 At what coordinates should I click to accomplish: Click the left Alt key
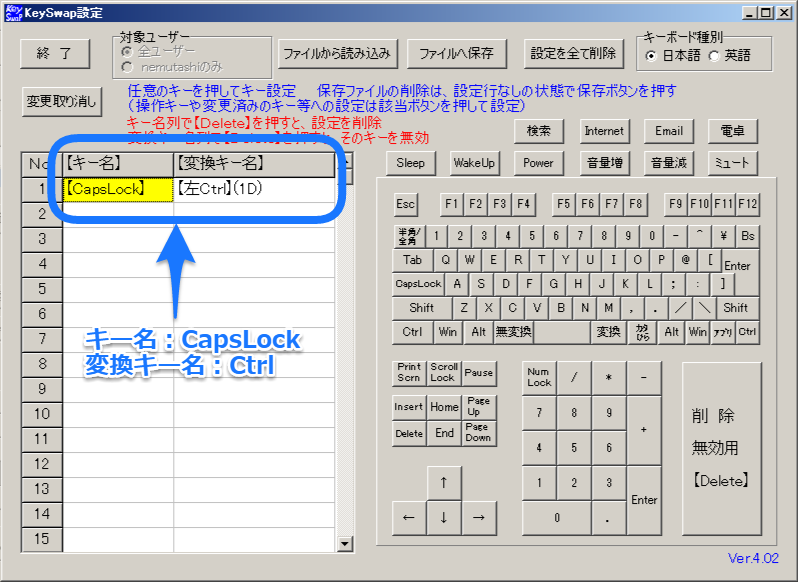pyautogui.click(x=478, y=332)
